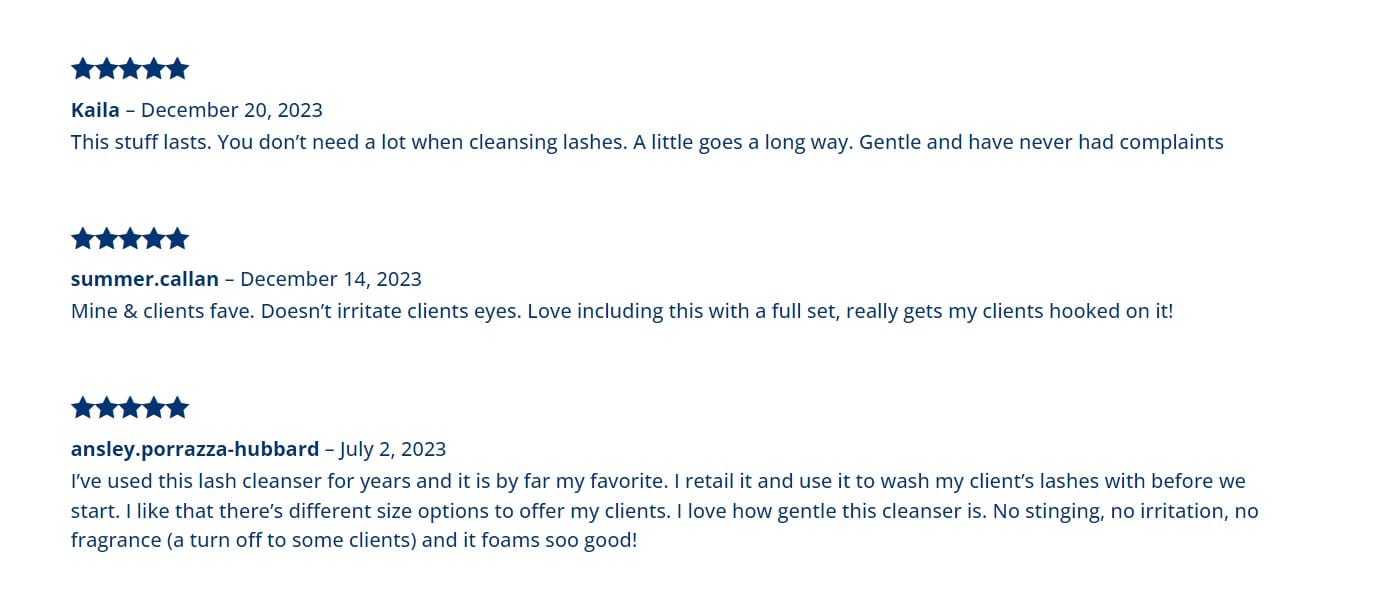Click the summer.callan reviewer name
The width and height of the screenshot is (1390, 594).
pyautogui.click(x=144, y=279)
